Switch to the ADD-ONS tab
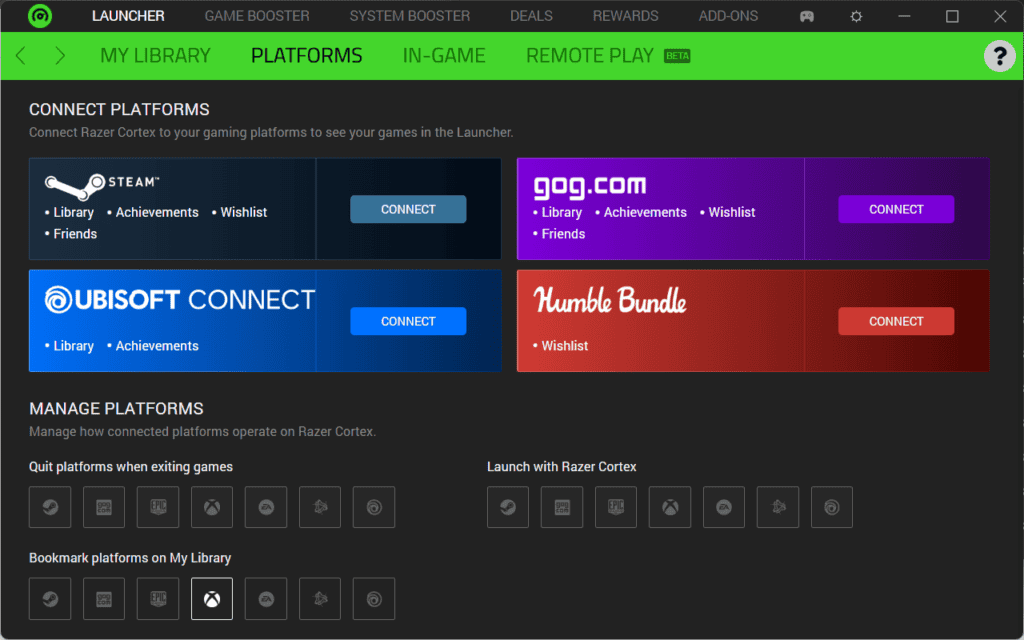Viewport: 1024px width, 640px height. point(728,16)
